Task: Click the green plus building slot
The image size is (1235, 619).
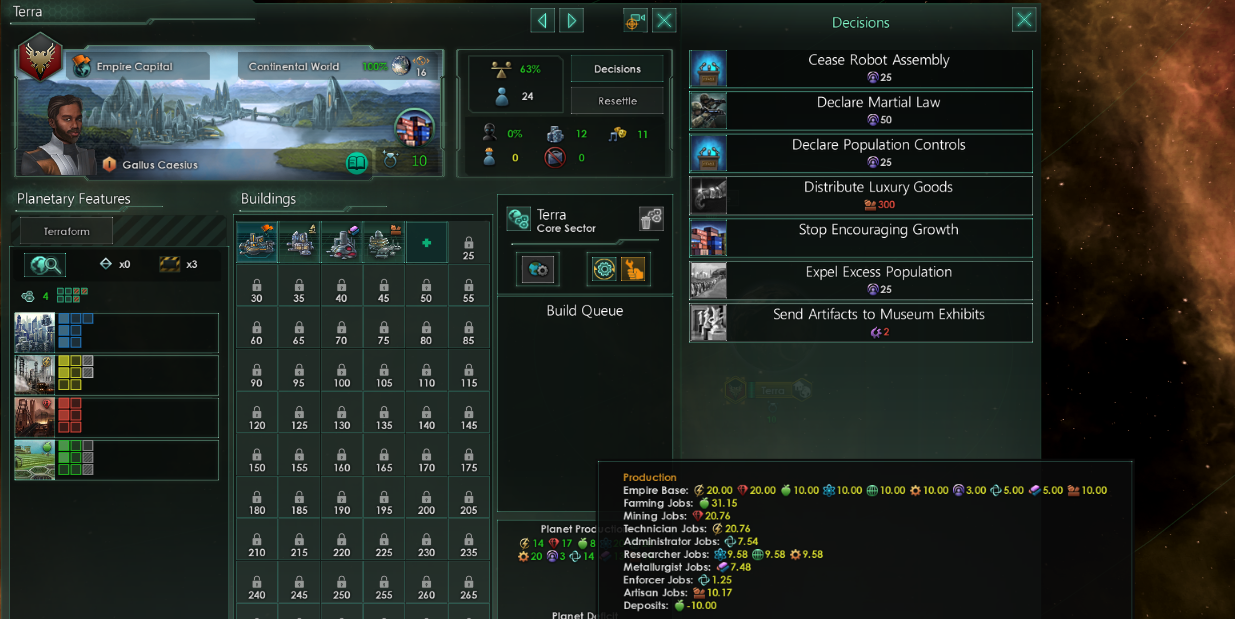Action: [x=427, y=243]
